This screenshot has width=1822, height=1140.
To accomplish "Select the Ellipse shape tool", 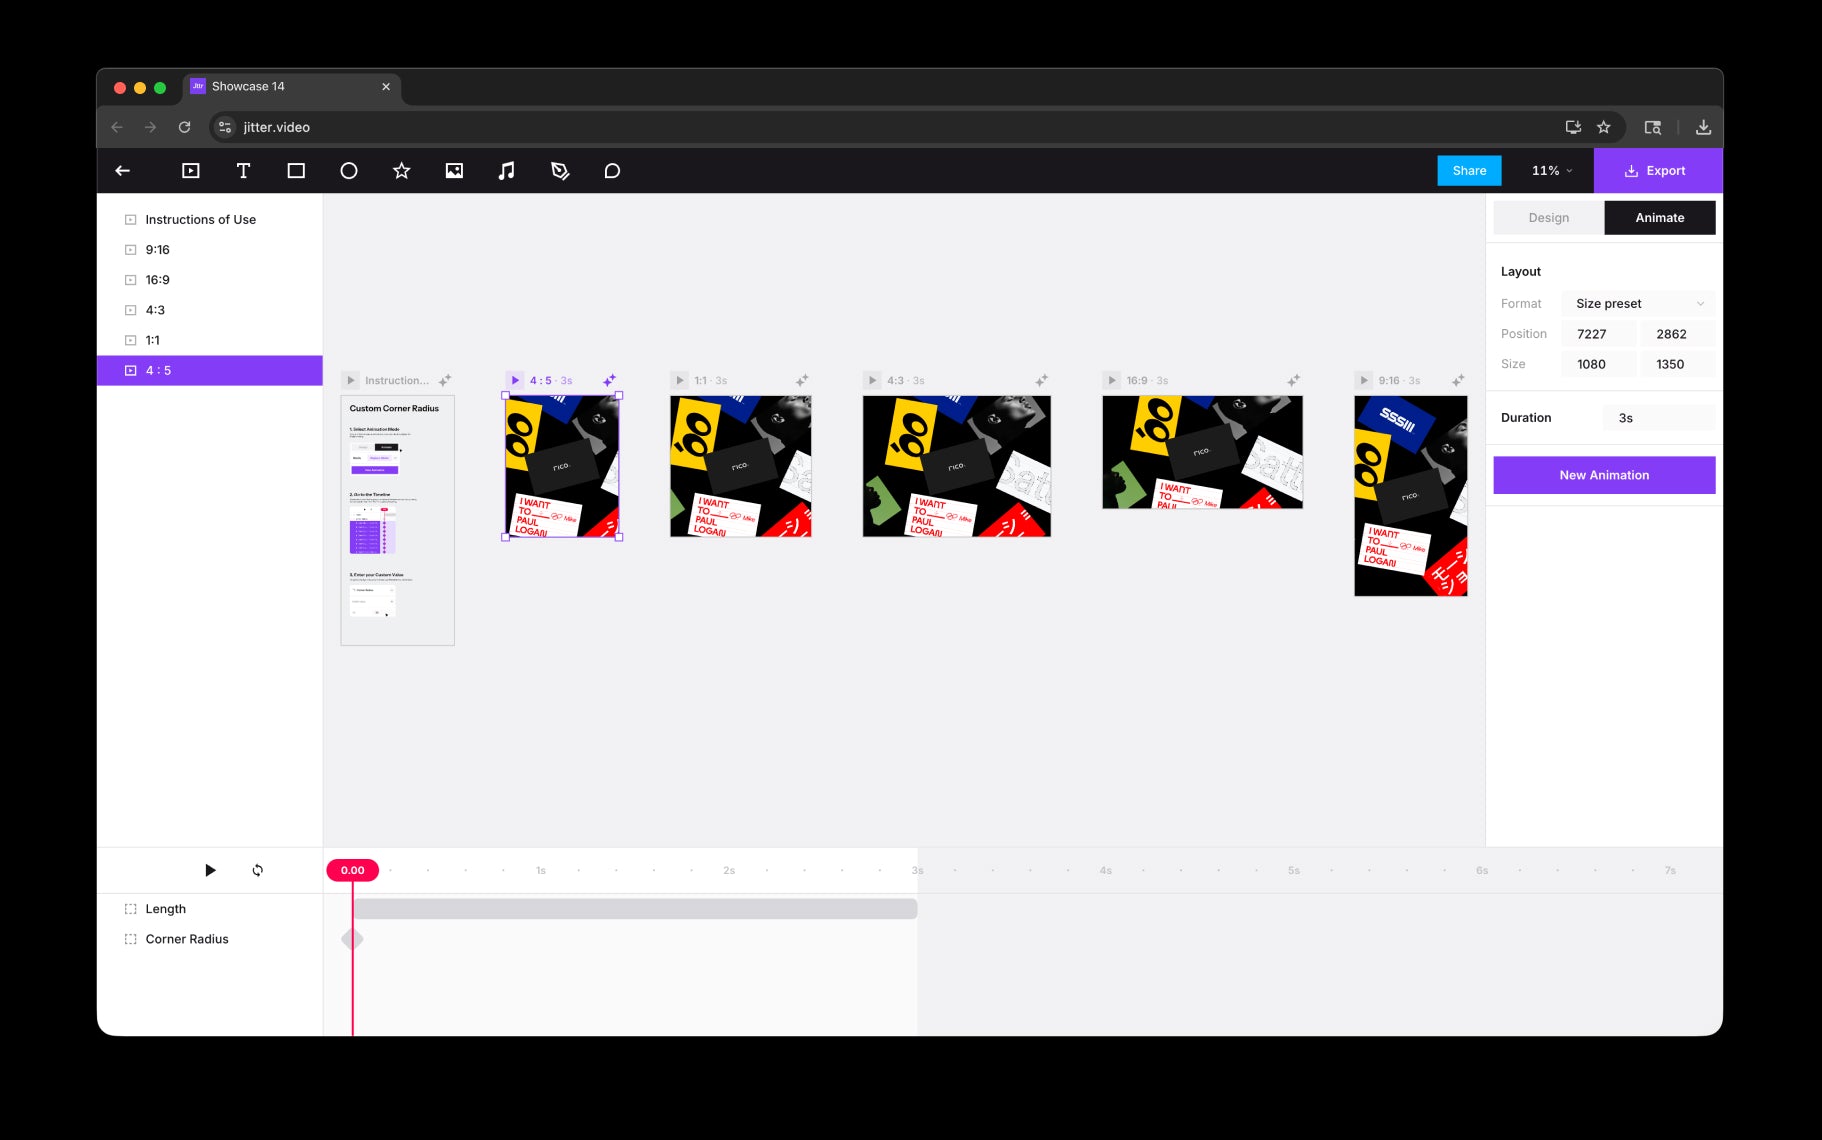I will pyautogui.click(x=349, y=171).
